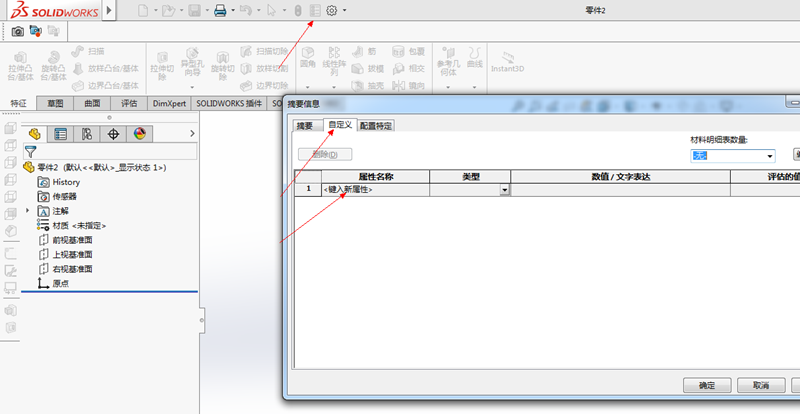
Task: Click 拉伸切除 extruded cut tool
Action: (x=162, y=66)
